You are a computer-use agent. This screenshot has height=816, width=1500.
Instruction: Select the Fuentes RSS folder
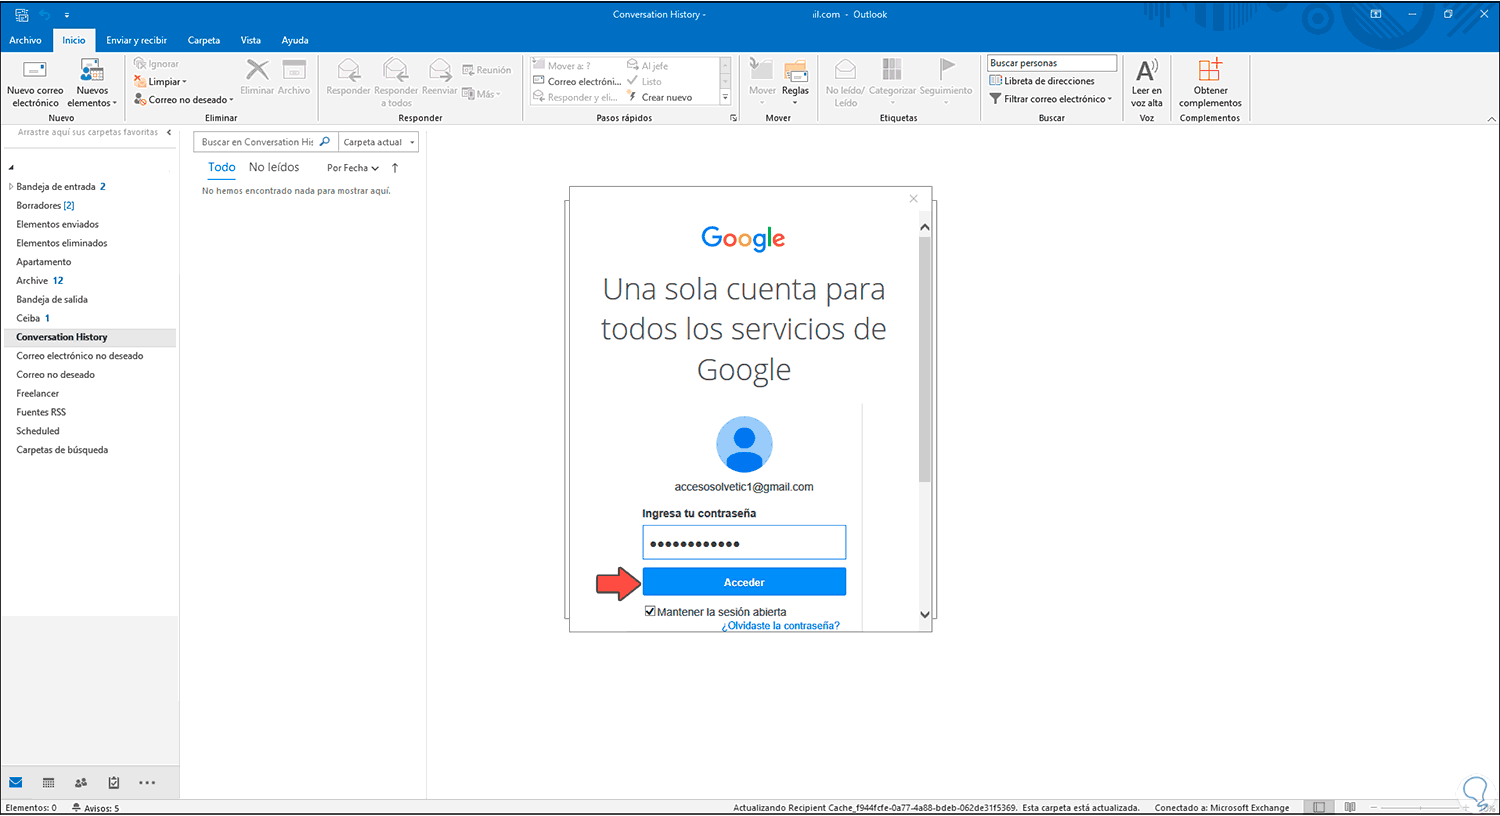(41, 412)
